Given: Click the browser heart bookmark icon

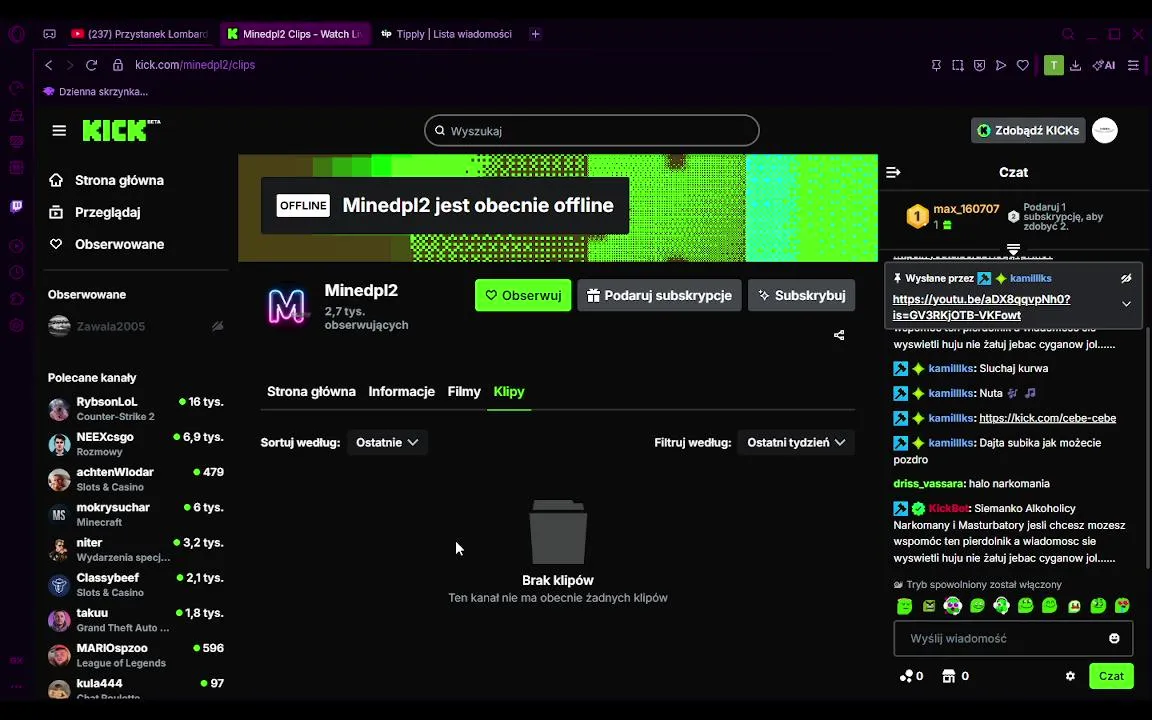Looking at the screenshot, I should pos(1023,65).
